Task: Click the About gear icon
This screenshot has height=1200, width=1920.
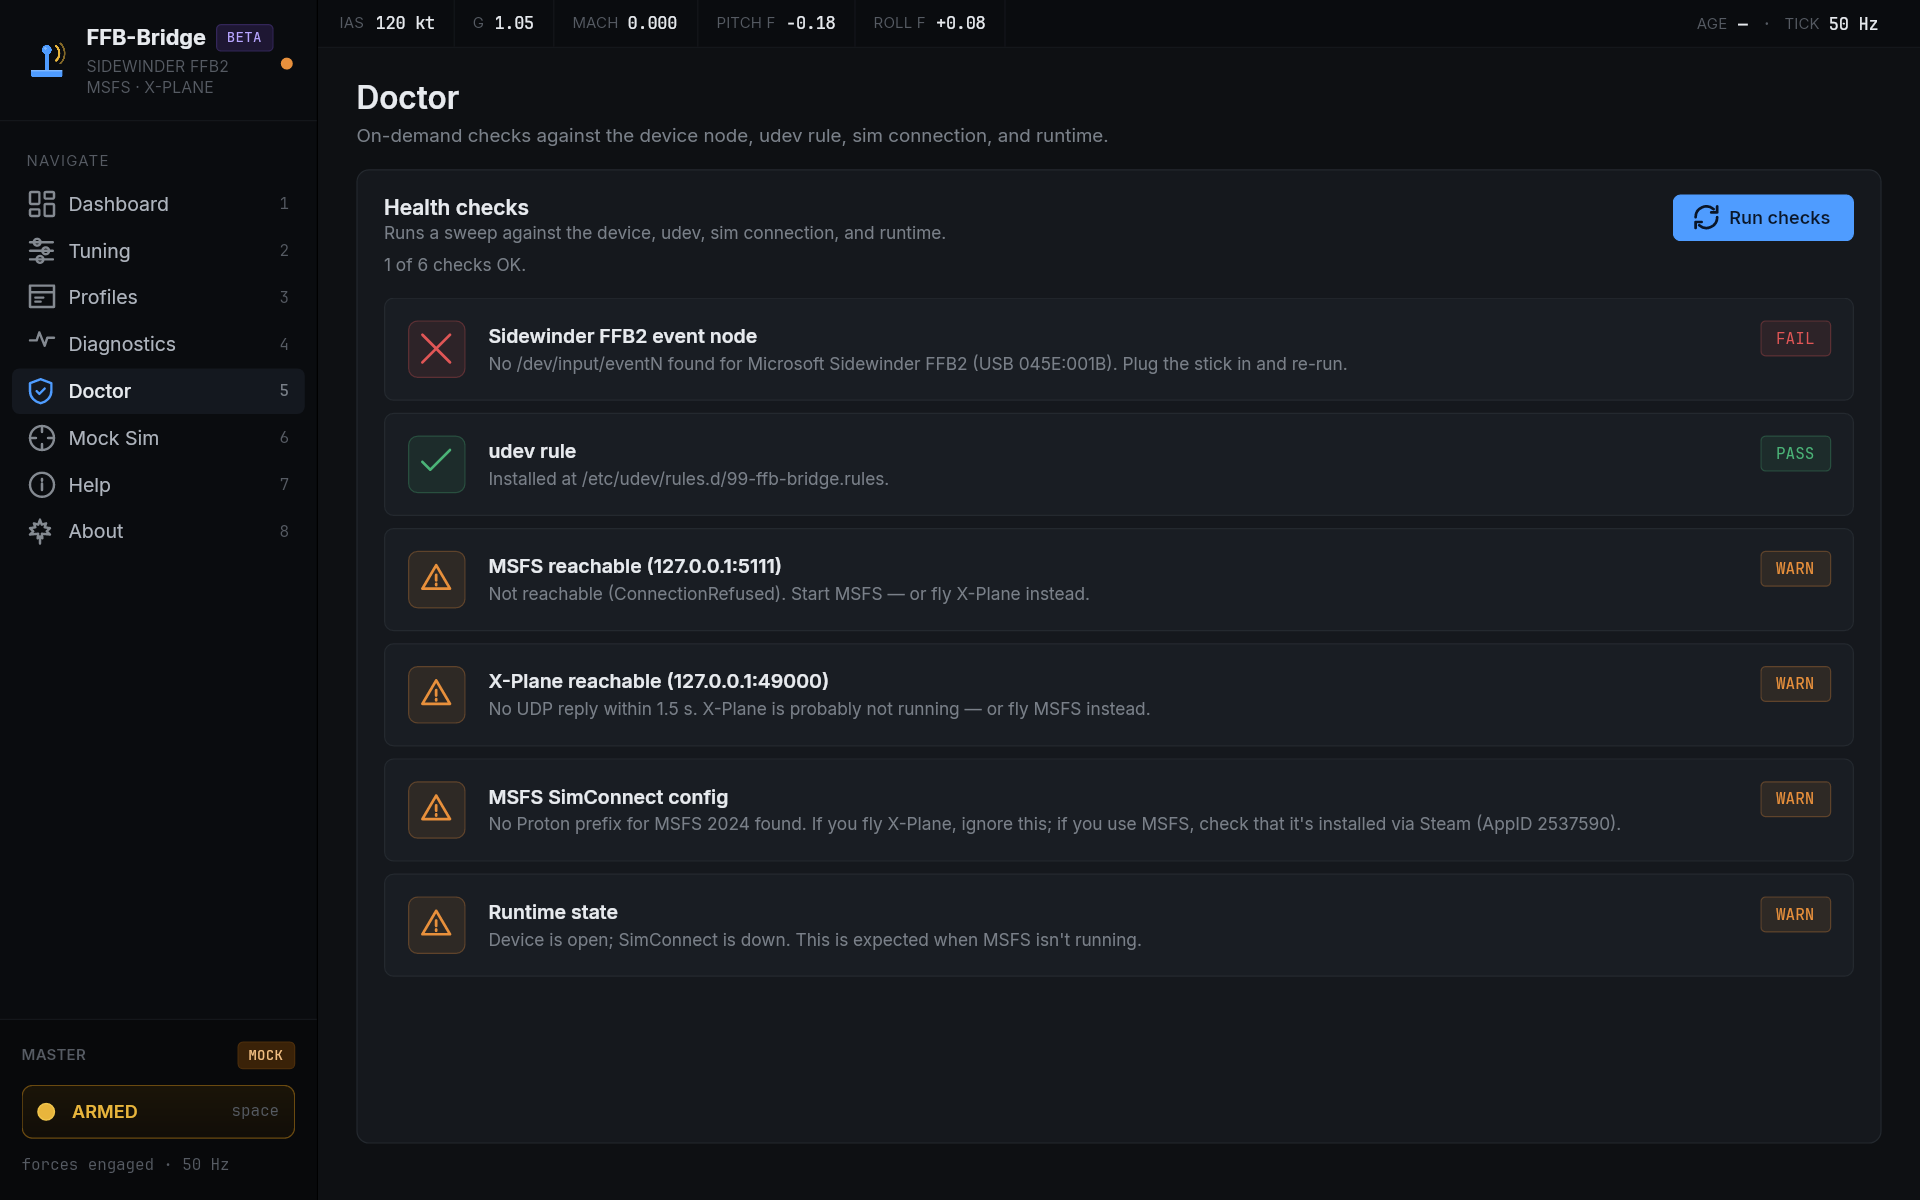Action: click(41, 531)
